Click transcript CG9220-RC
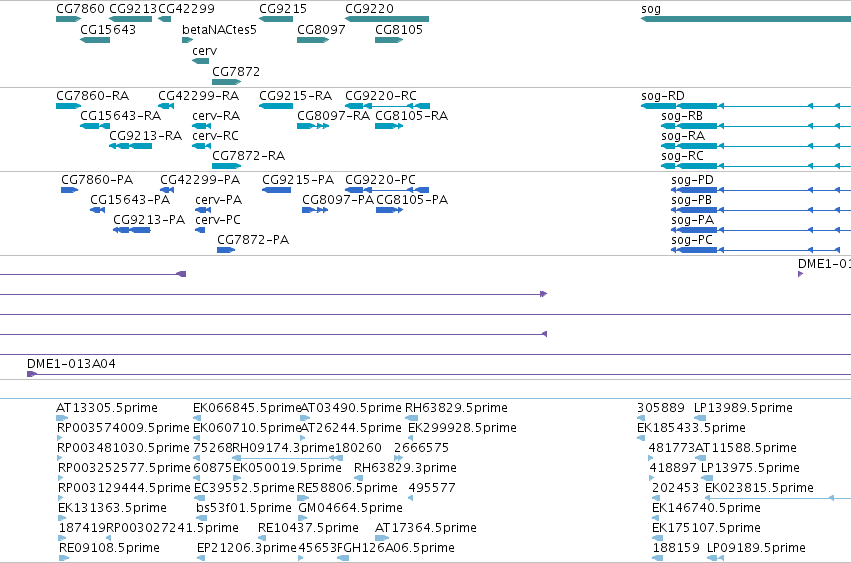851x563 pixels. [381, 96]
